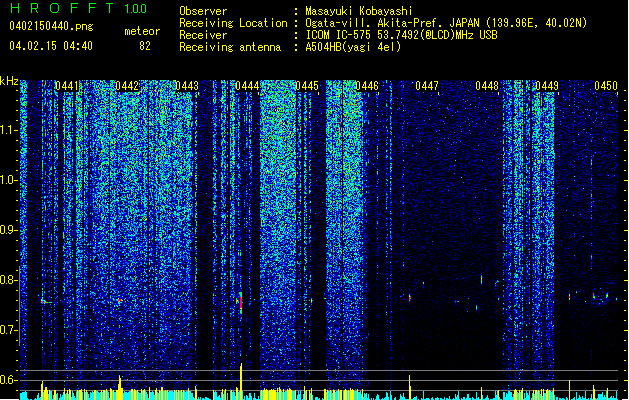Click the 0447 time marker
The image size is (629, 400).
(x=427, y=86)
